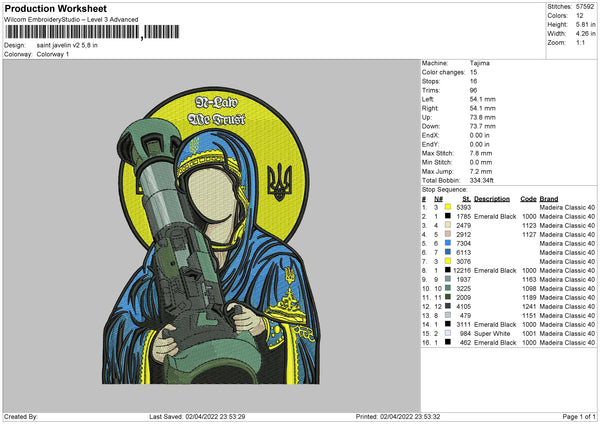Click 'Emerald Black' in the 3111 stitches row

click(x=495, y=325)
